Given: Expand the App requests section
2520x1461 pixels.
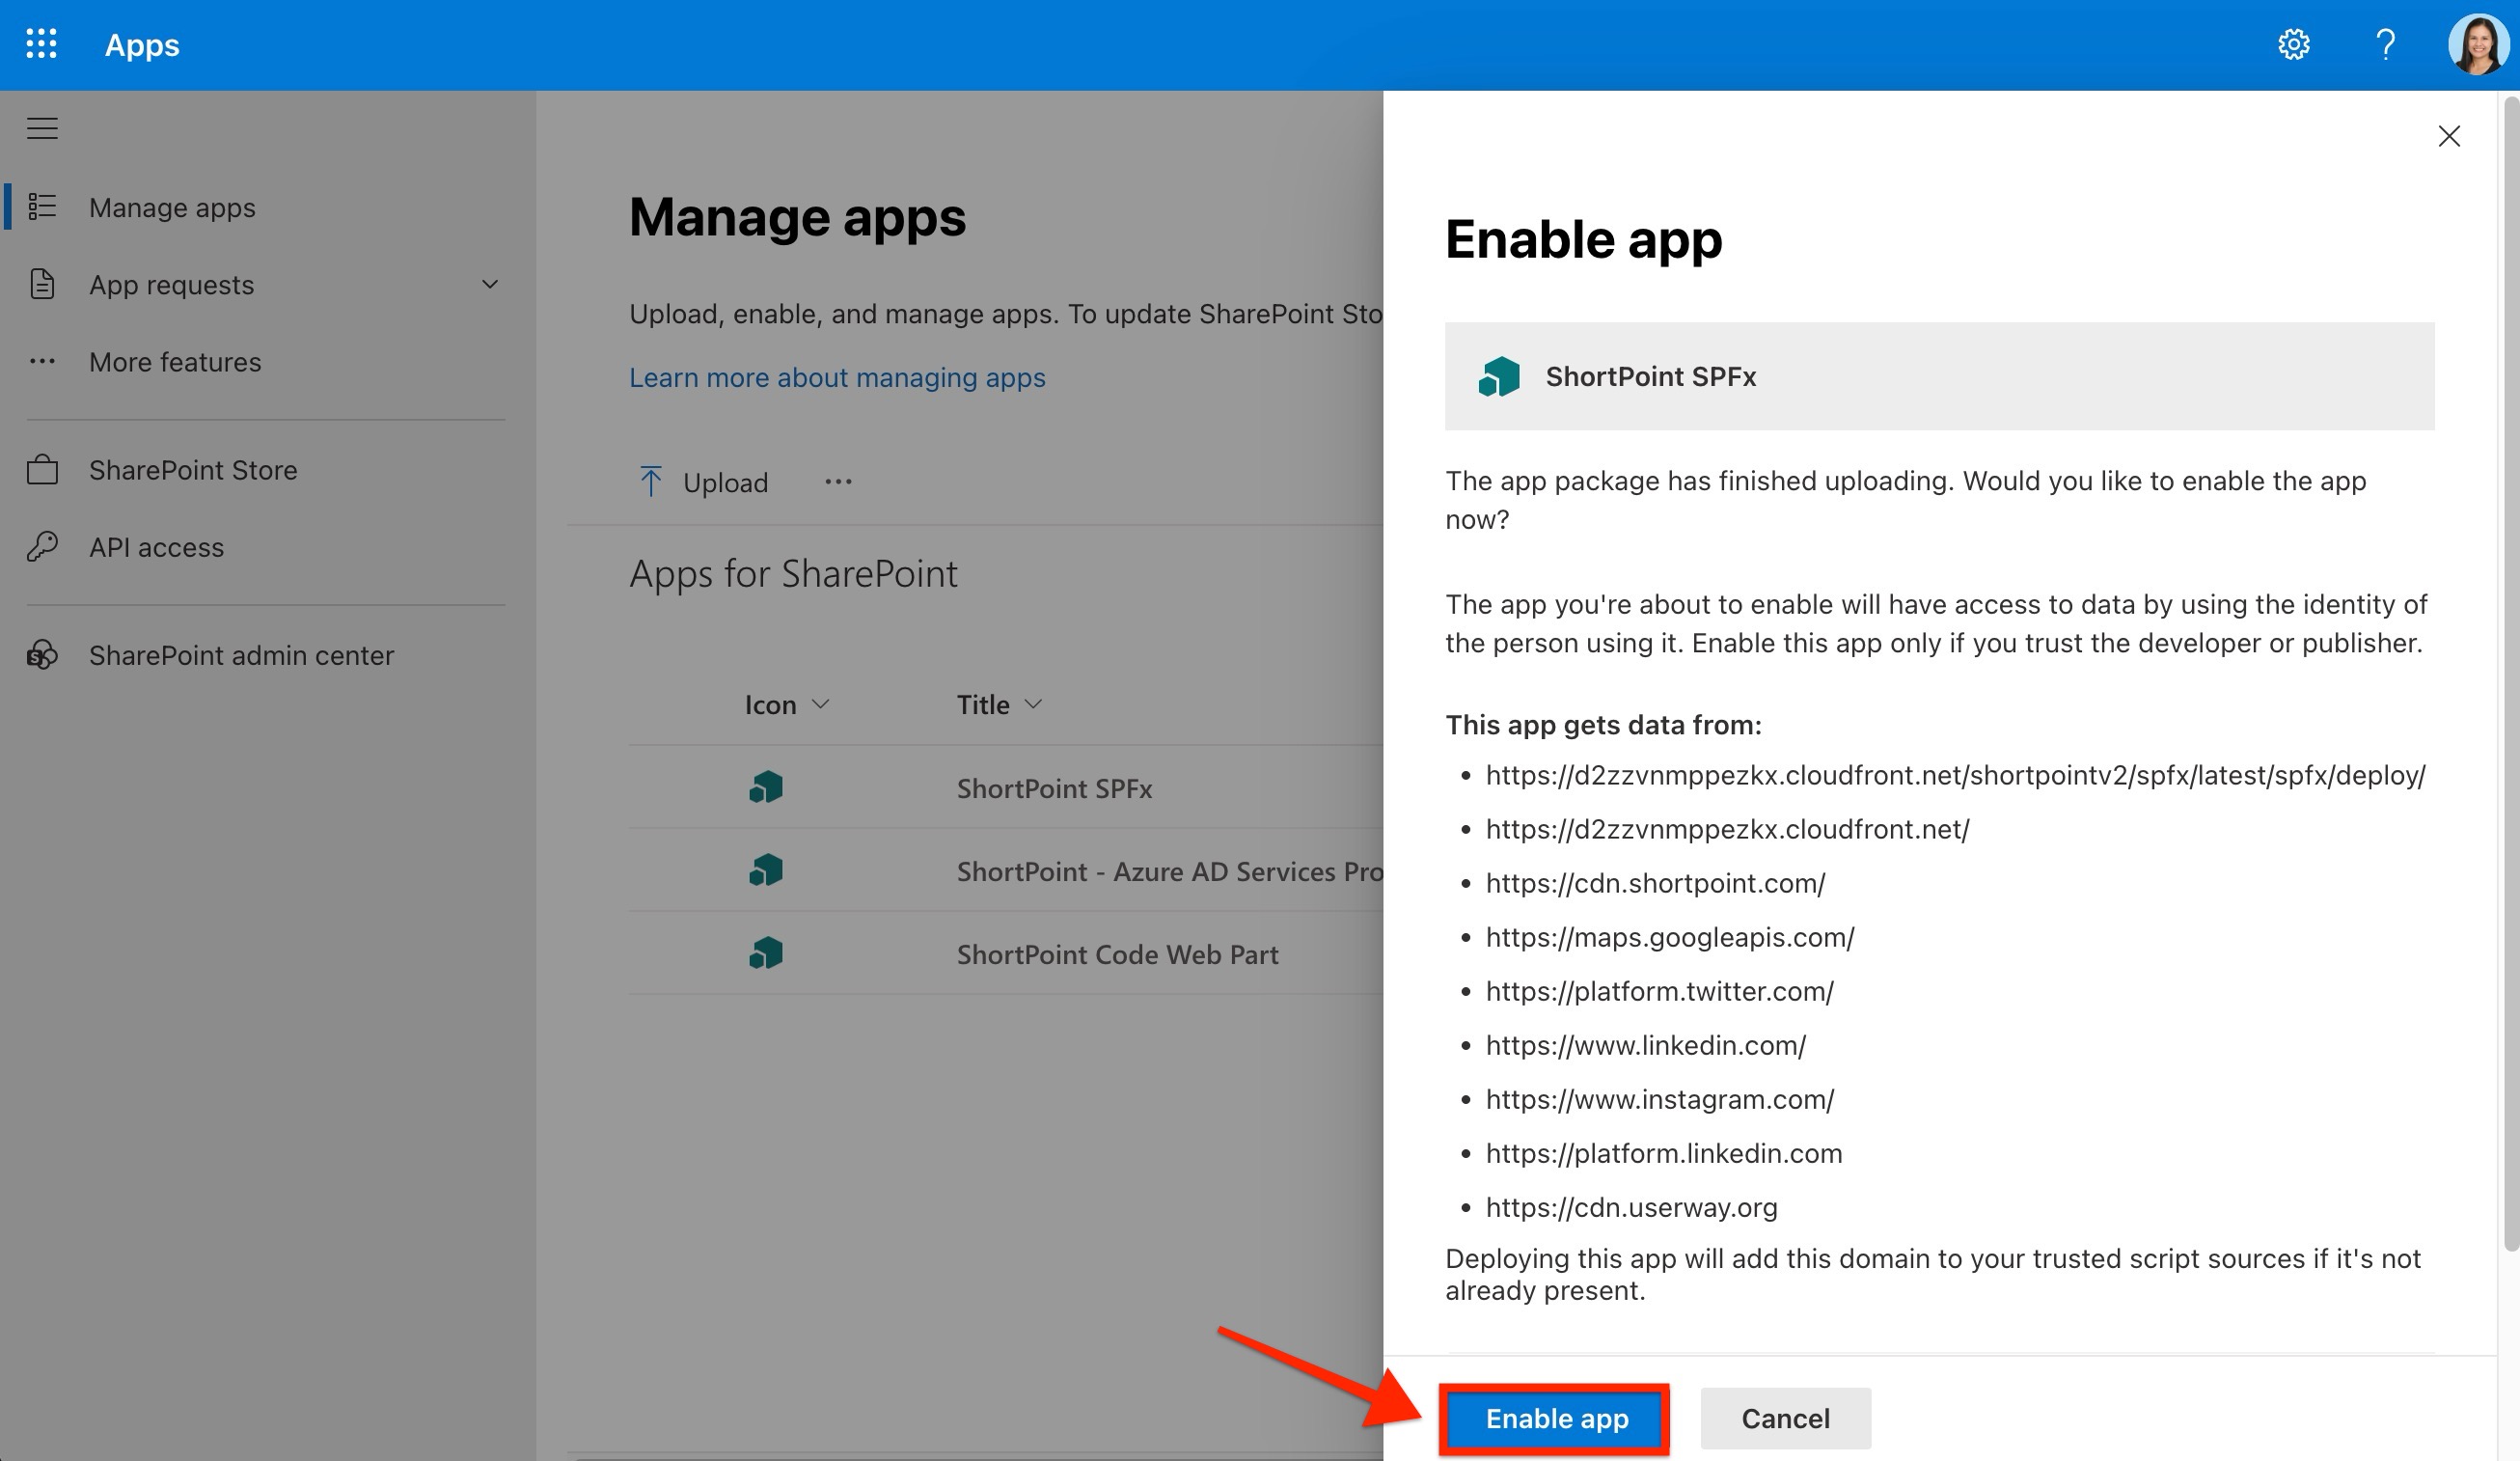Looking at the screenshot, I should [489, 284].
